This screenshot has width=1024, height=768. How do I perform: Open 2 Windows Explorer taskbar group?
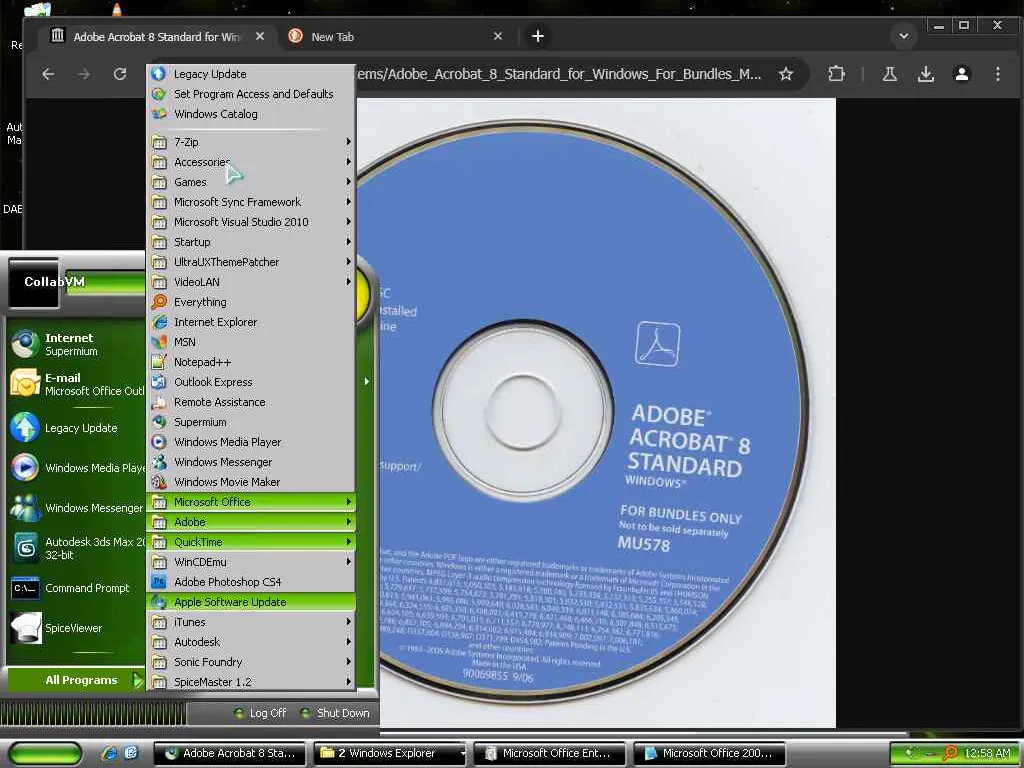tap(390, 754)
